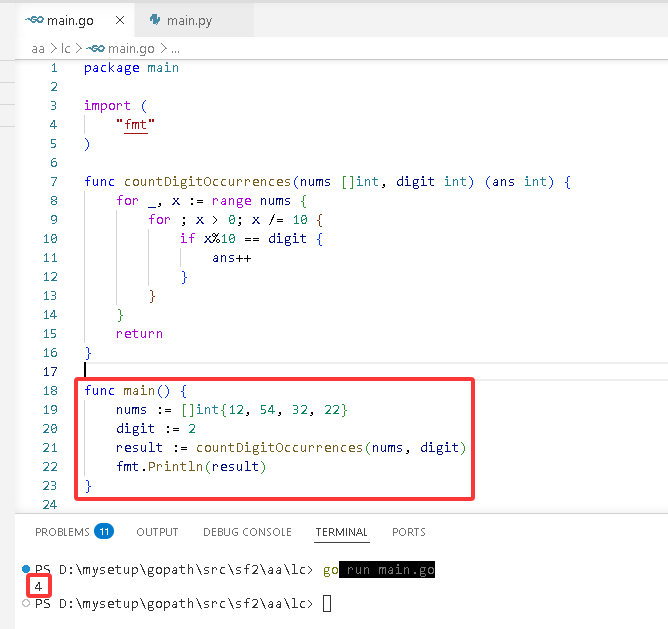This screenshot has width=668, height=629.
Task: Click line number 7 in the gutter
Action: pyautogui.click(x=54, y=182)
